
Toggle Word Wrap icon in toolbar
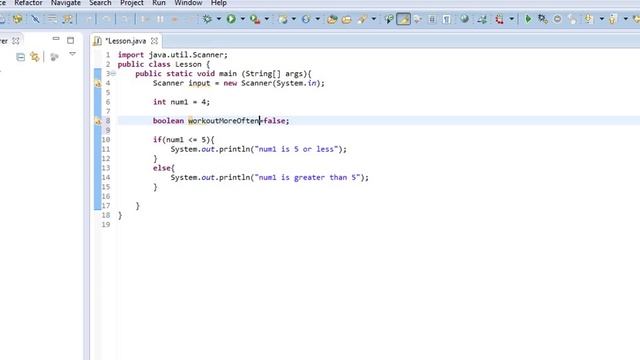(x=418, y=19)
